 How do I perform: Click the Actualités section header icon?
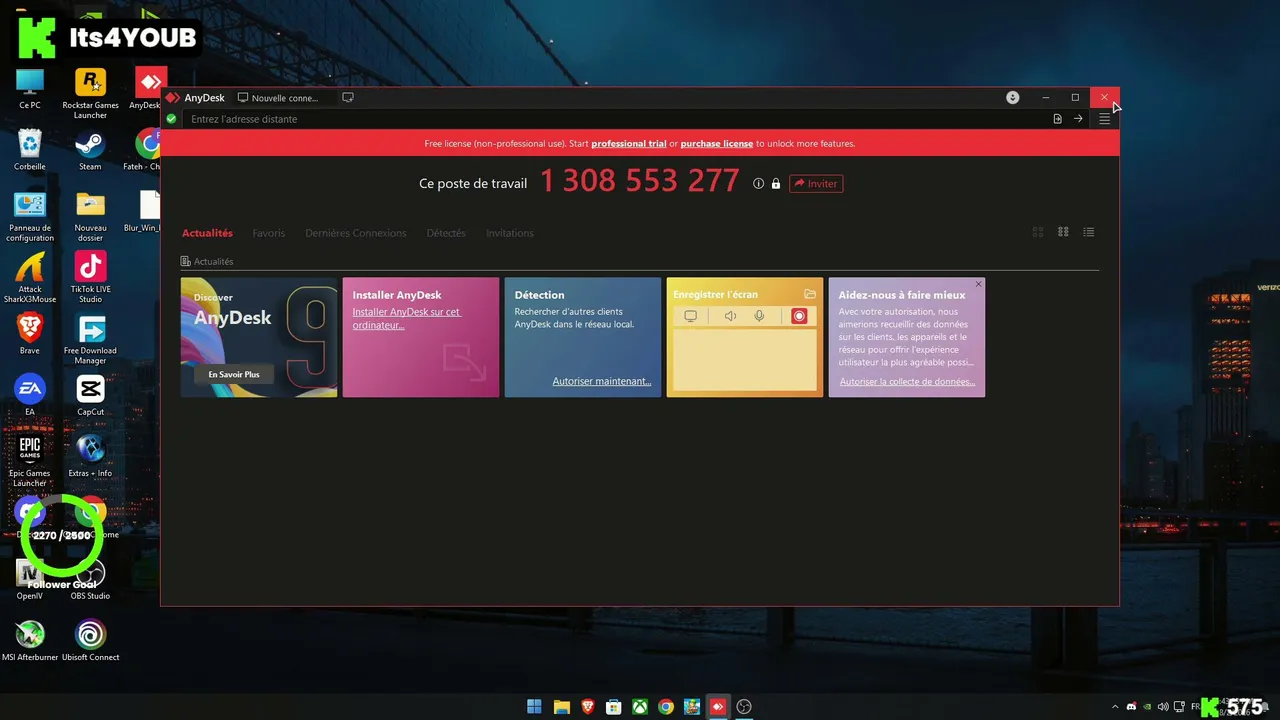pyautogui.click(x=186, y=262)
